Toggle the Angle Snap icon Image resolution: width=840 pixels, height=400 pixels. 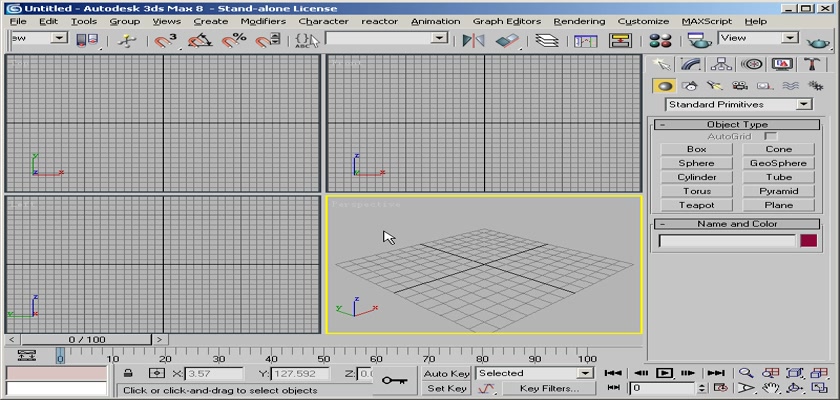tap(199, 40)
